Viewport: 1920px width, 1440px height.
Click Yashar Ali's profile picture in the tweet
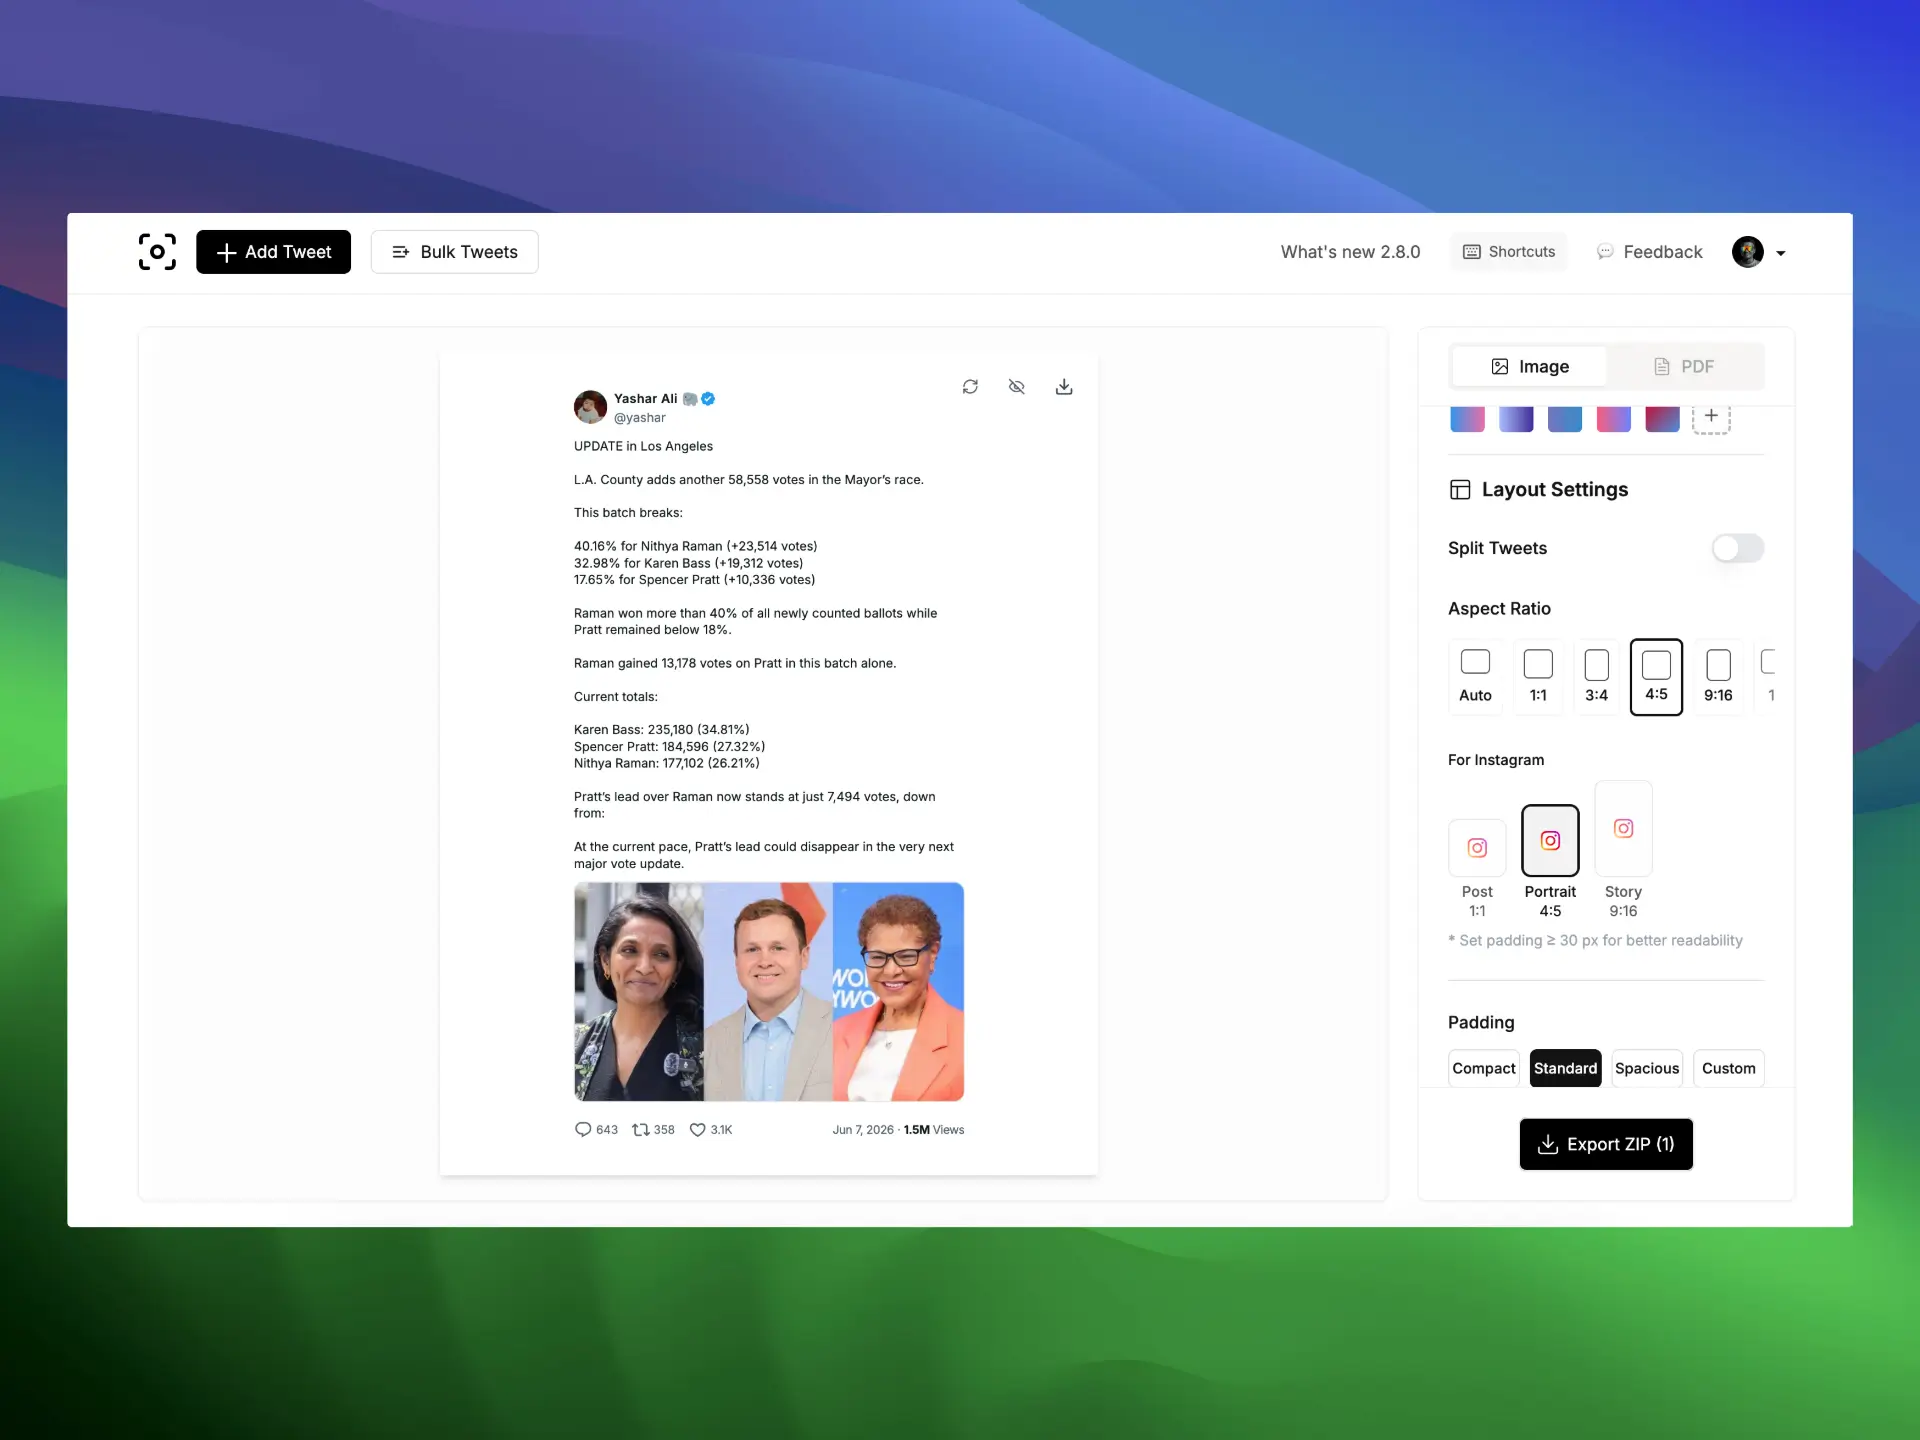point(590,407)
